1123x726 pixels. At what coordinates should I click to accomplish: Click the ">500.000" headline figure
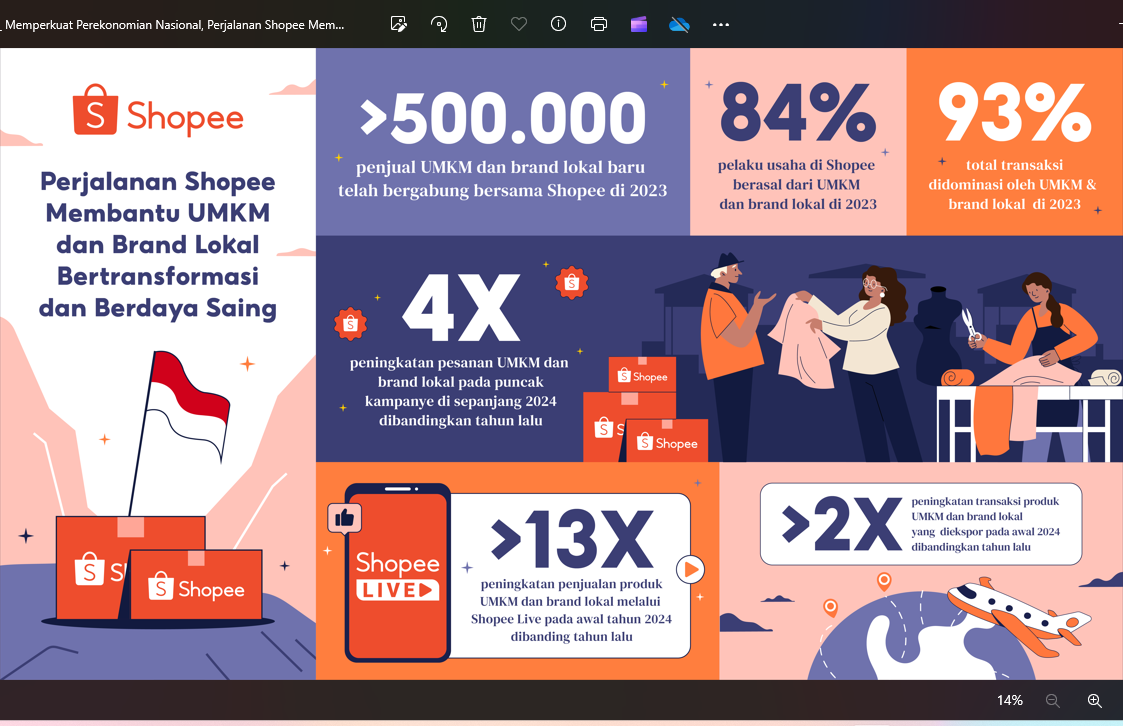coord(503,117)
